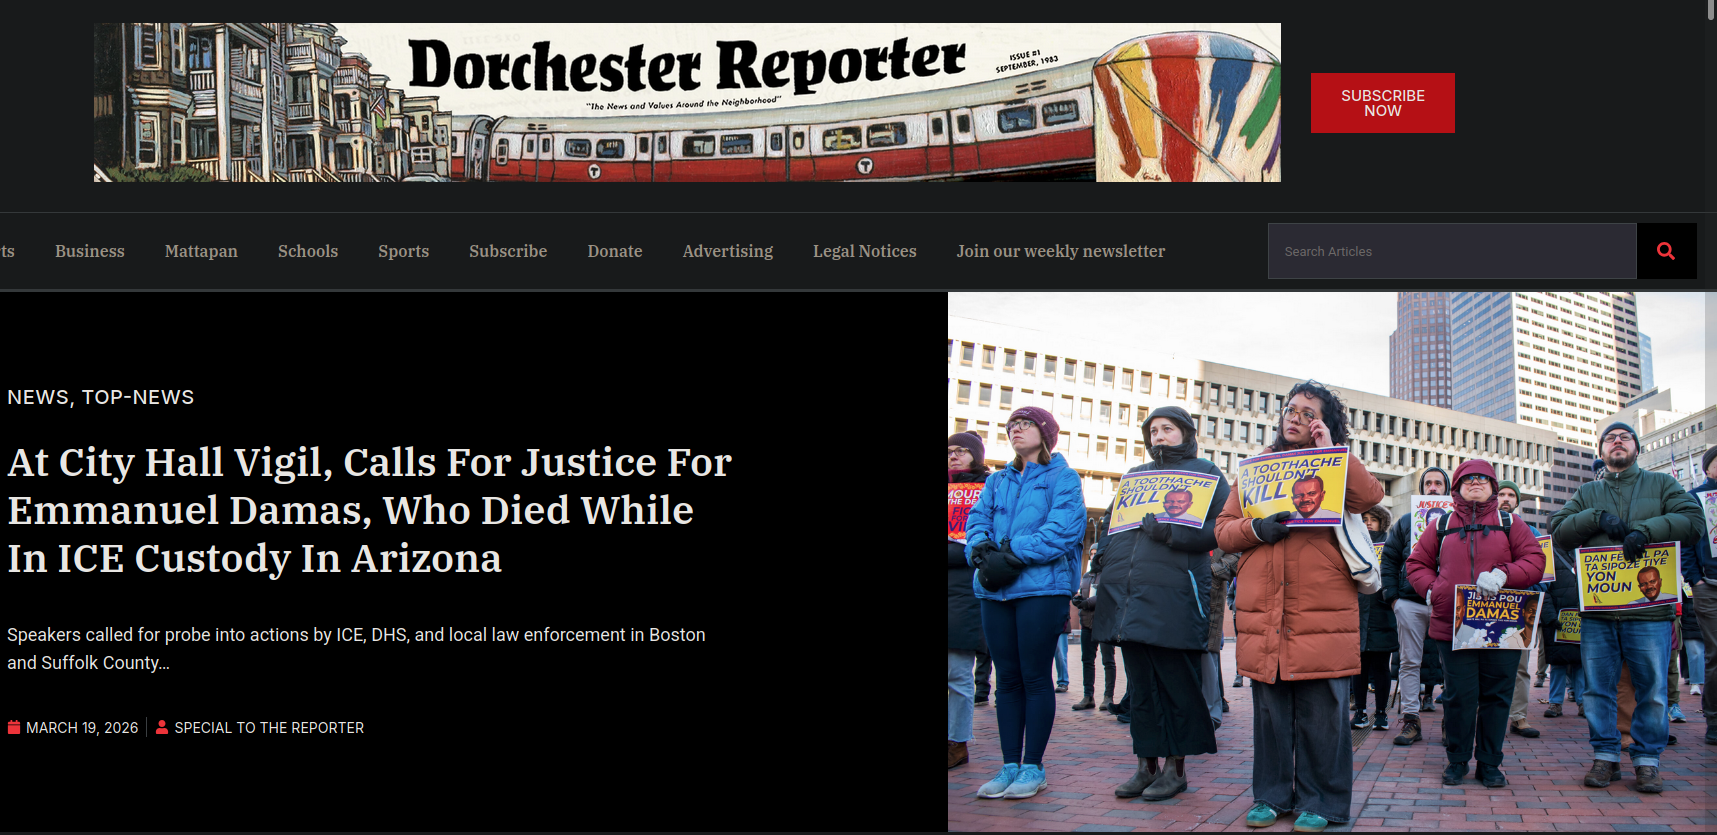Screen dimensions: 1717x835
Task: Click the red search magnifier icon
Action: [x=1666, y=251]
